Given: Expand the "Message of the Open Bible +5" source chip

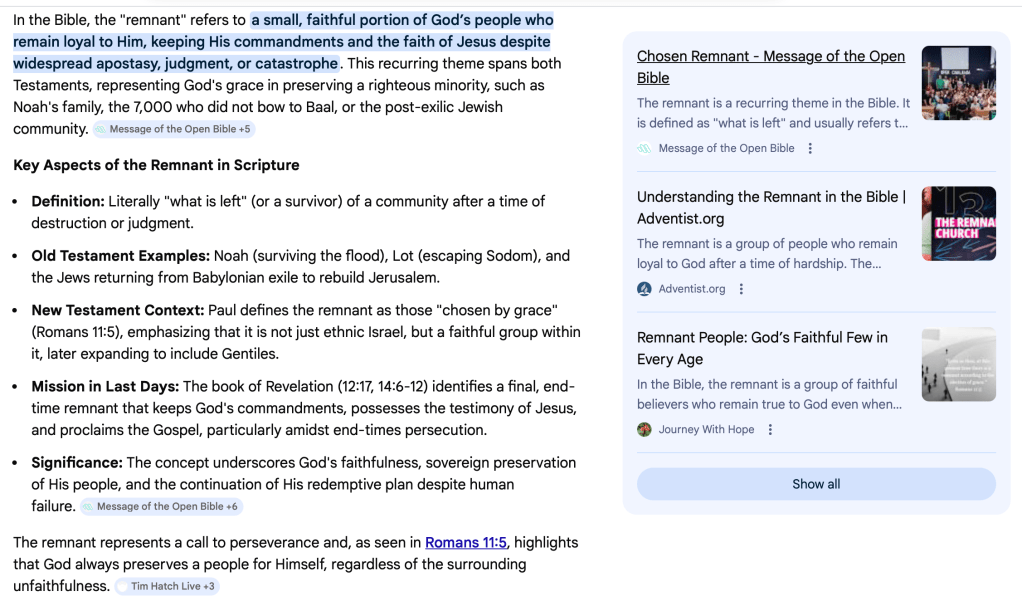Looking at the screenshot, I should 174,129.
